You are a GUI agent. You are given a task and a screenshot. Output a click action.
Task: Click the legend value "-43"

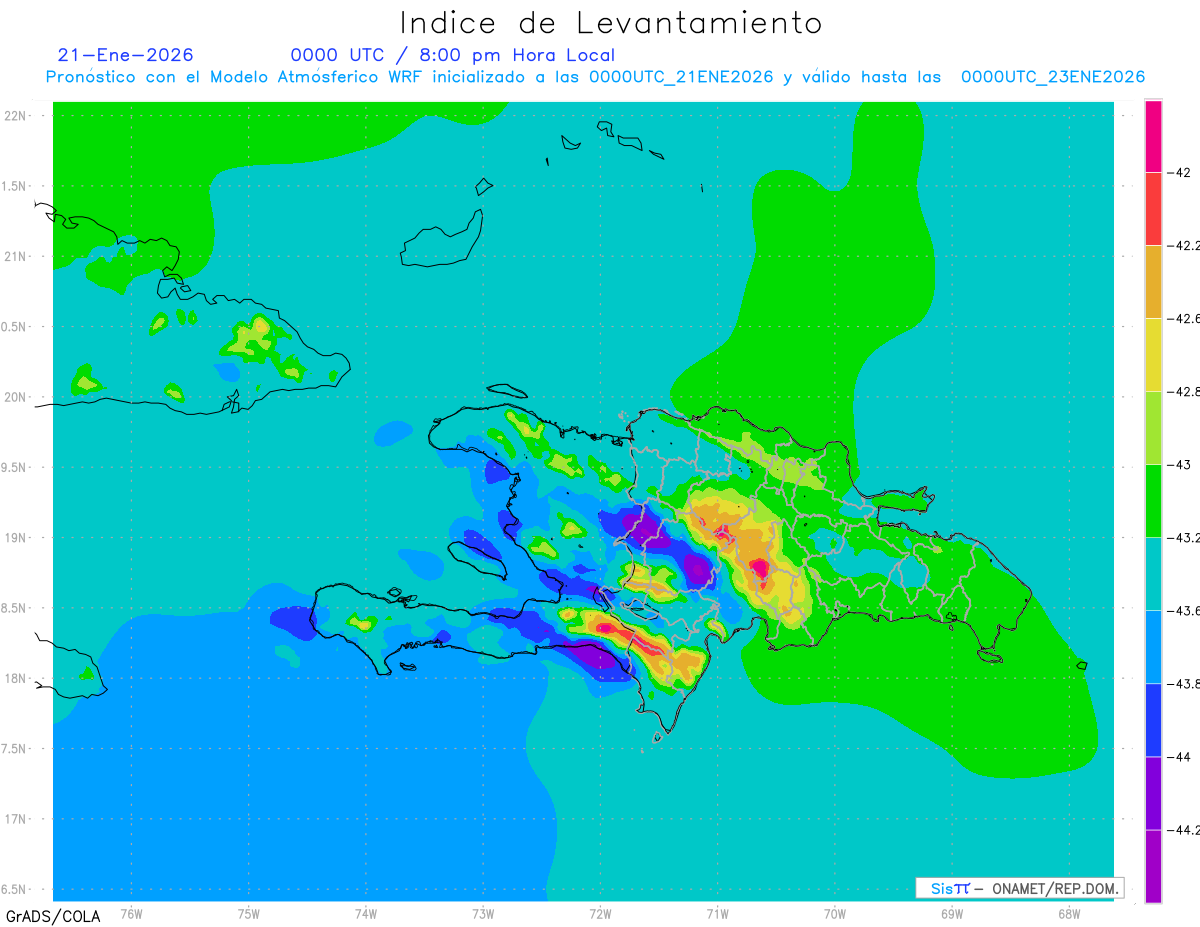[1180, 464]
